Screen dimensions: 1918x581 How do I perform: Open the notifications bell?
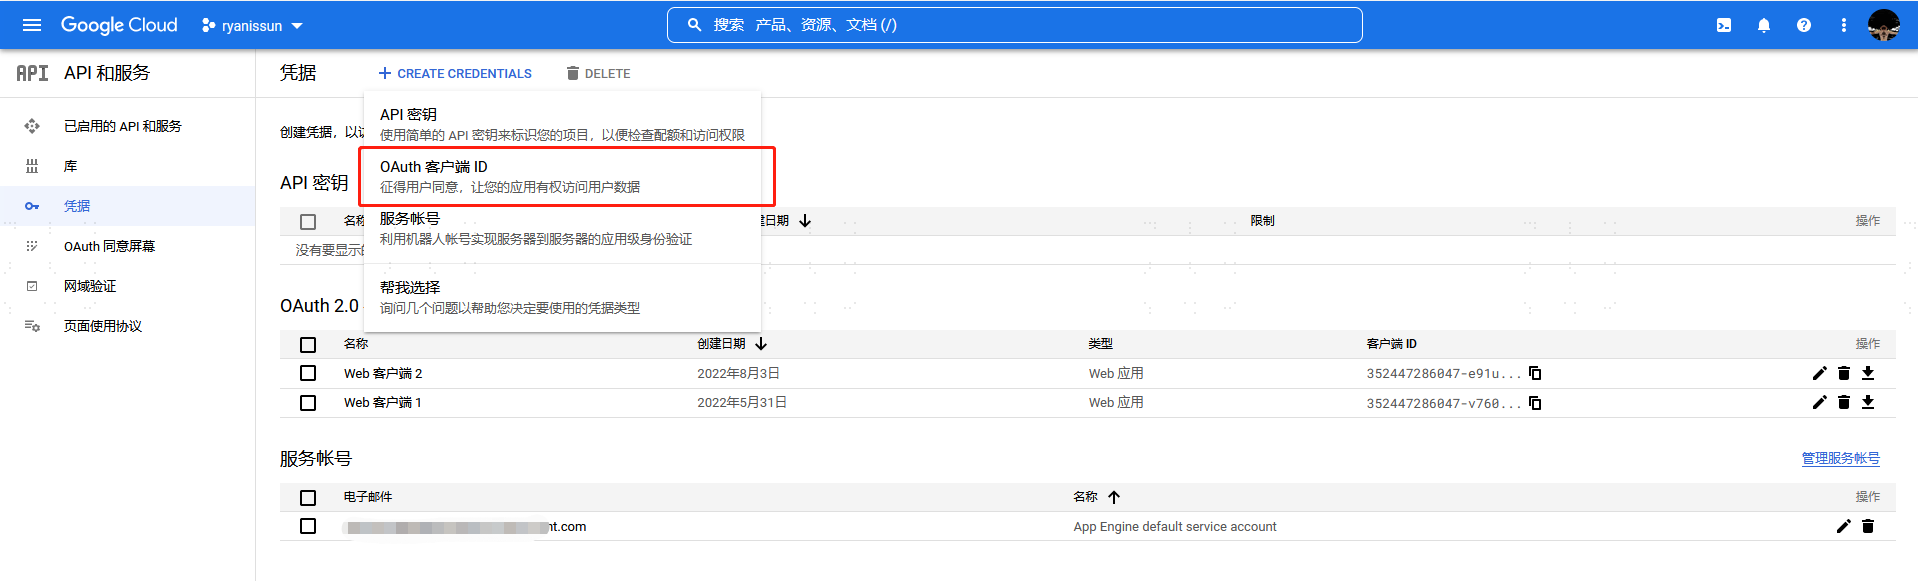pos(1764,25)
